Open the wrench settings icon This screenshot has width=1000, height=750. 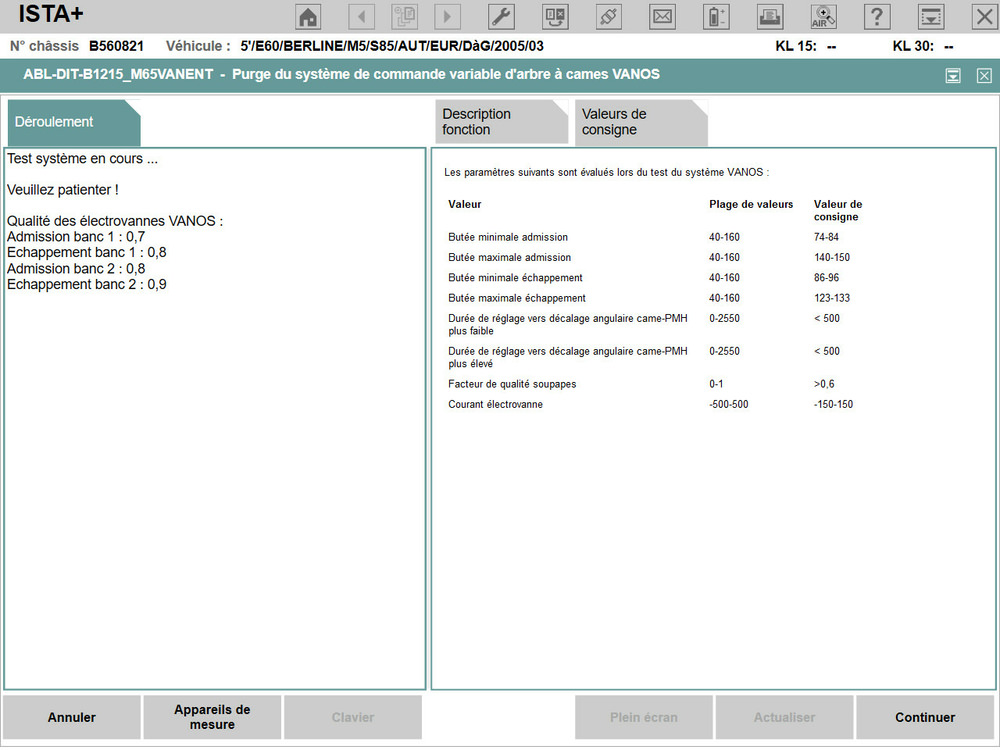(x=501, y=17)
